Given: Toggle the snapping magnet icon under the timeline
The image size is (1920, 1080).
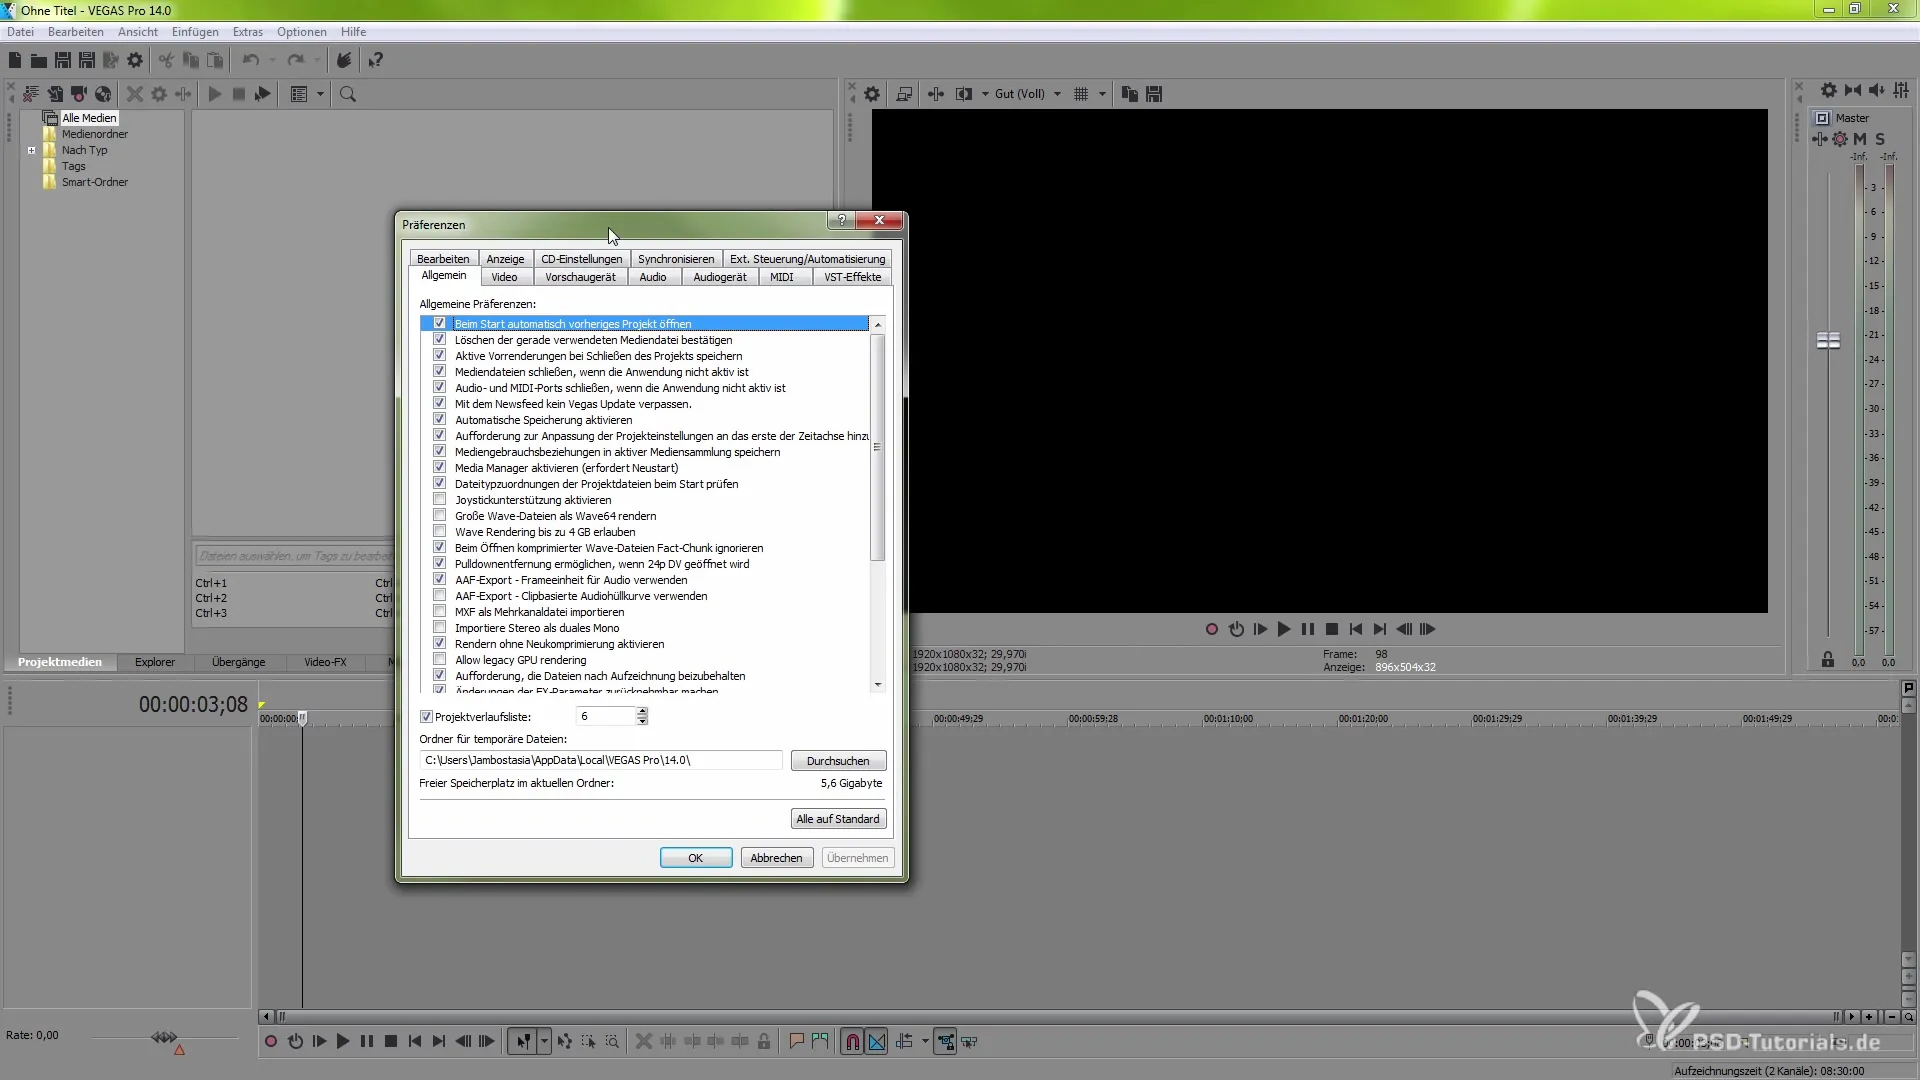Looking at the screenshot, I should click(852, 1041).
